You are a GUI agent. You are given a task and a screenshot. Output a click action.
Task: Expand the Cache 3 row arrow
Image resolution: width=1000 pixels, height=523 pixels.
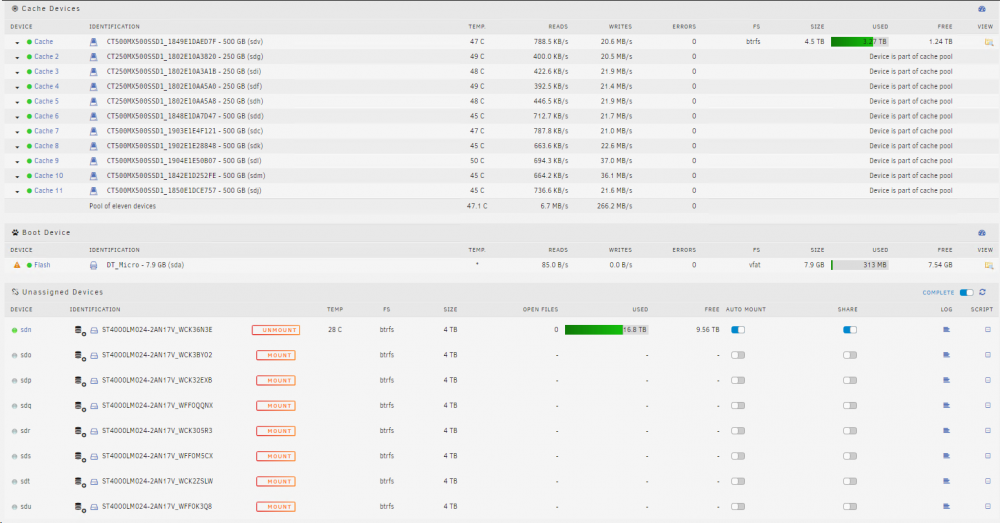(x=17, y=72)
